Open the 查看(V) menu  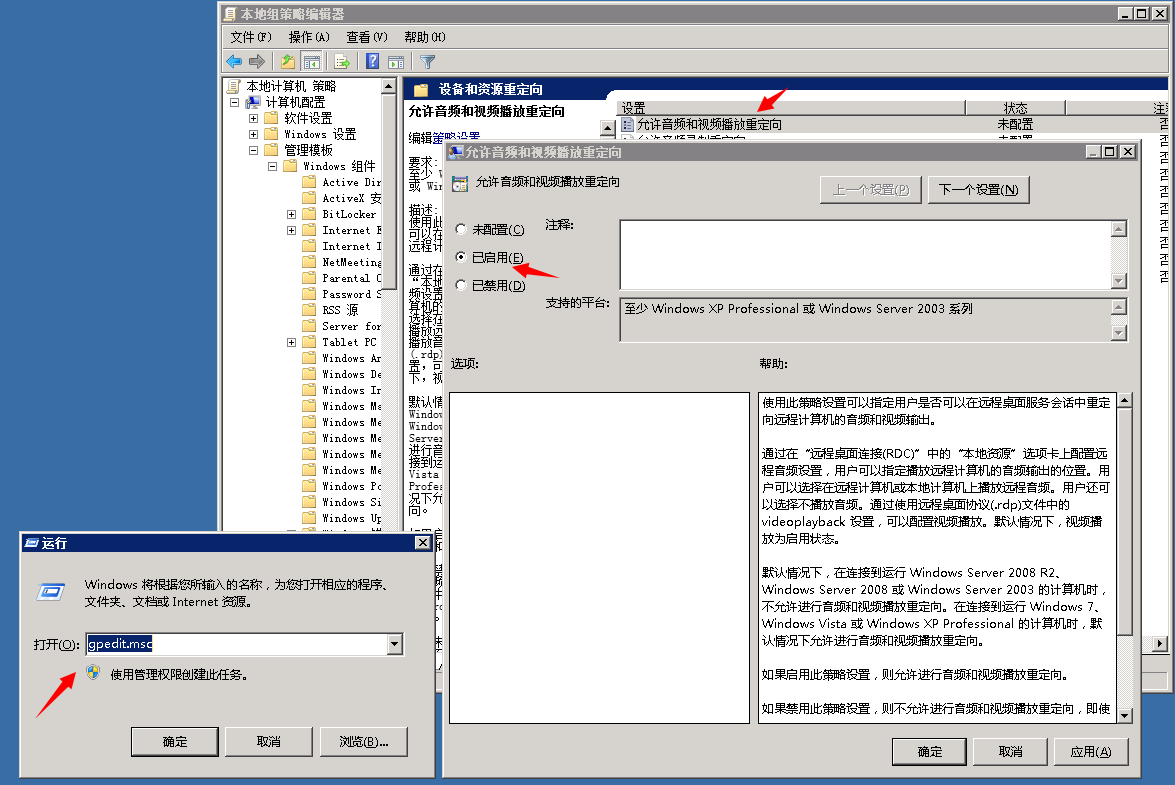pos(366,37)
